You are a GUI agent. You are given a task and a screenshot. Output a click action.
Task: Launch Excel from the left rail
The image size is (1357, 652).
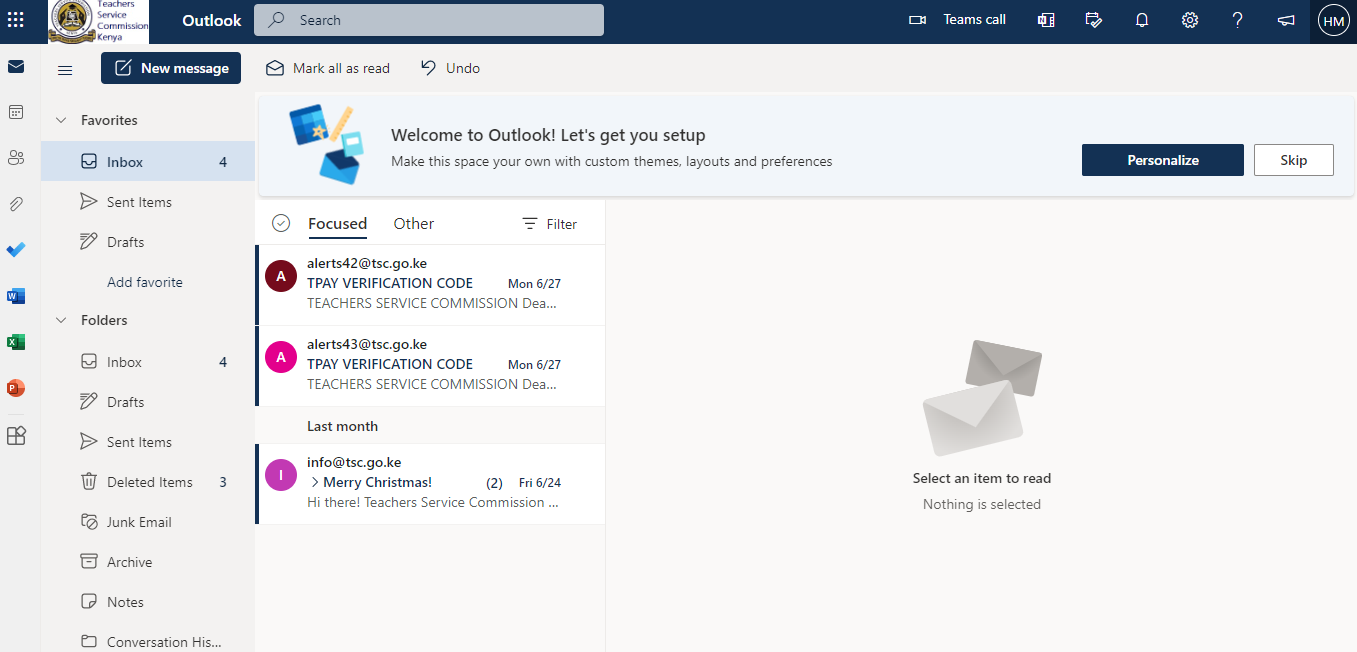[16, 342]
